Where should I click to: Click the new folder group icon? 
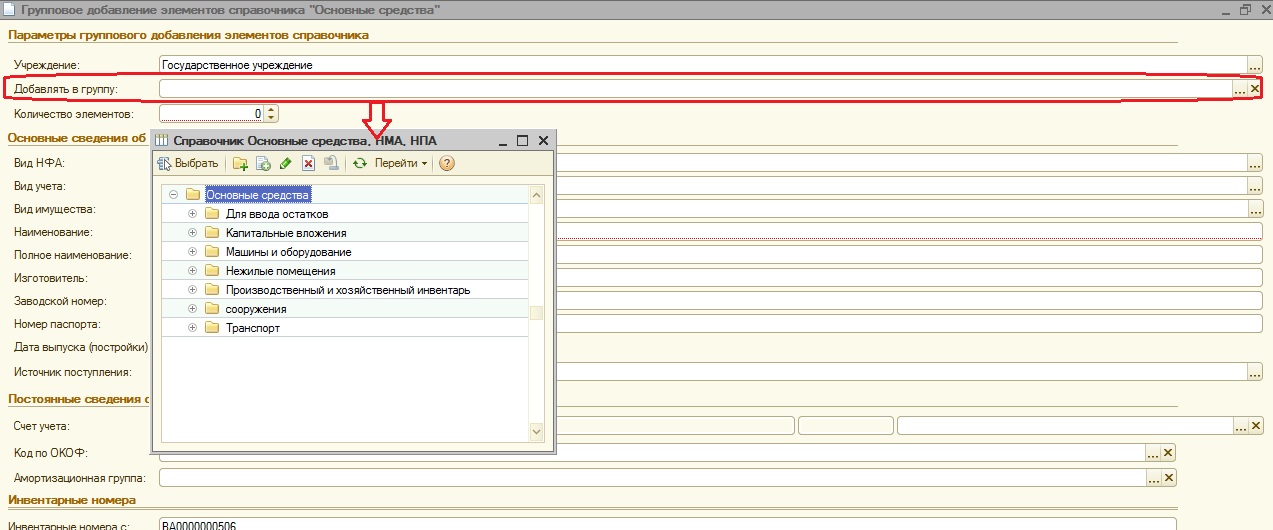pos(240,163)
